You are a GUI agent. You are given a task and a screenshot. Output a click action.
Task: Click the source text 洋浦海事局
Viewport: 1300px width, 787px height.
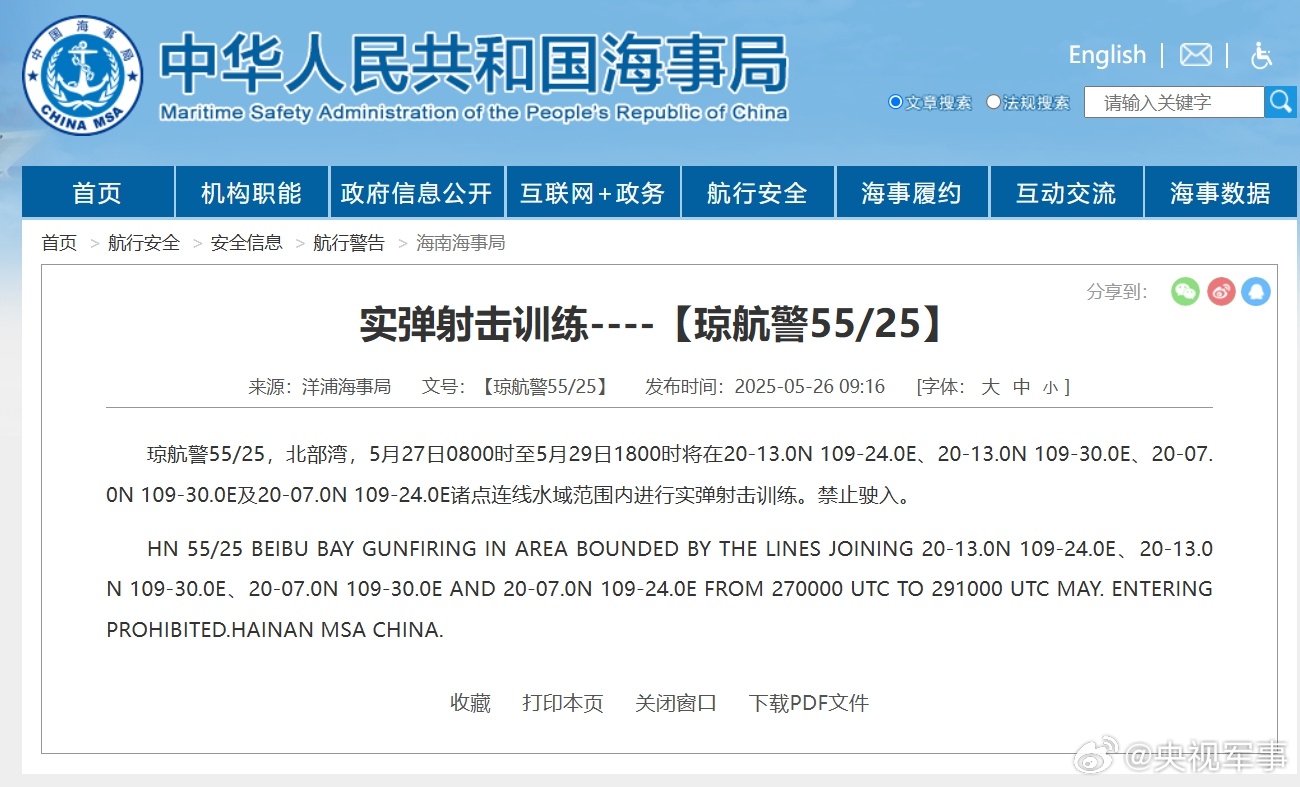click(346, 387)
